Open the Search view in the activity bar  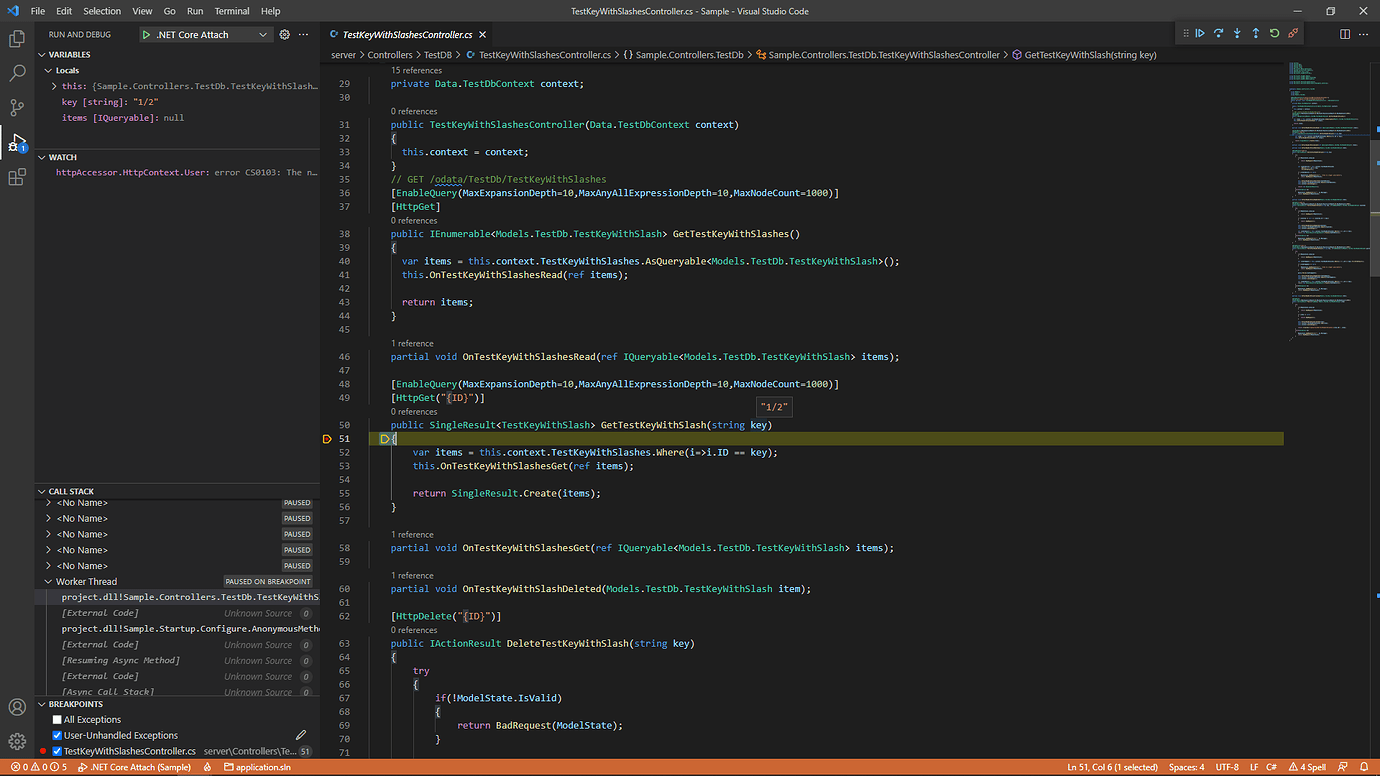16,72
